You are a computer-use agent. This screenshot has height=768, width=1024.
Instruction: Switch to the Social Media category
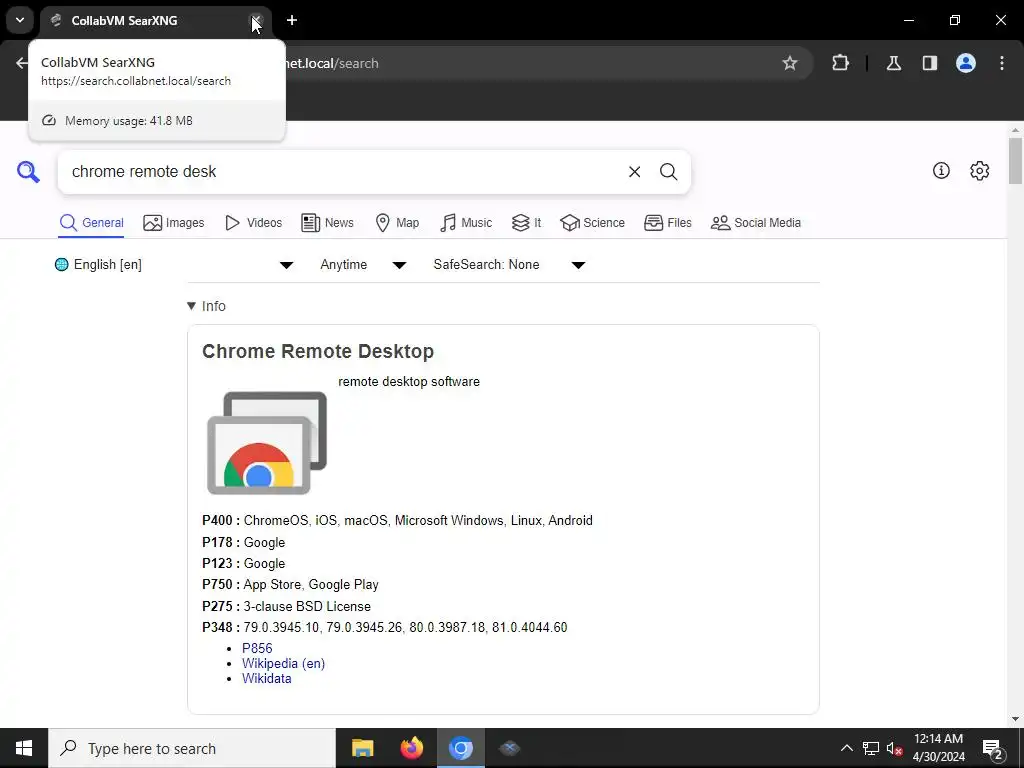click(x=756, y=223)
